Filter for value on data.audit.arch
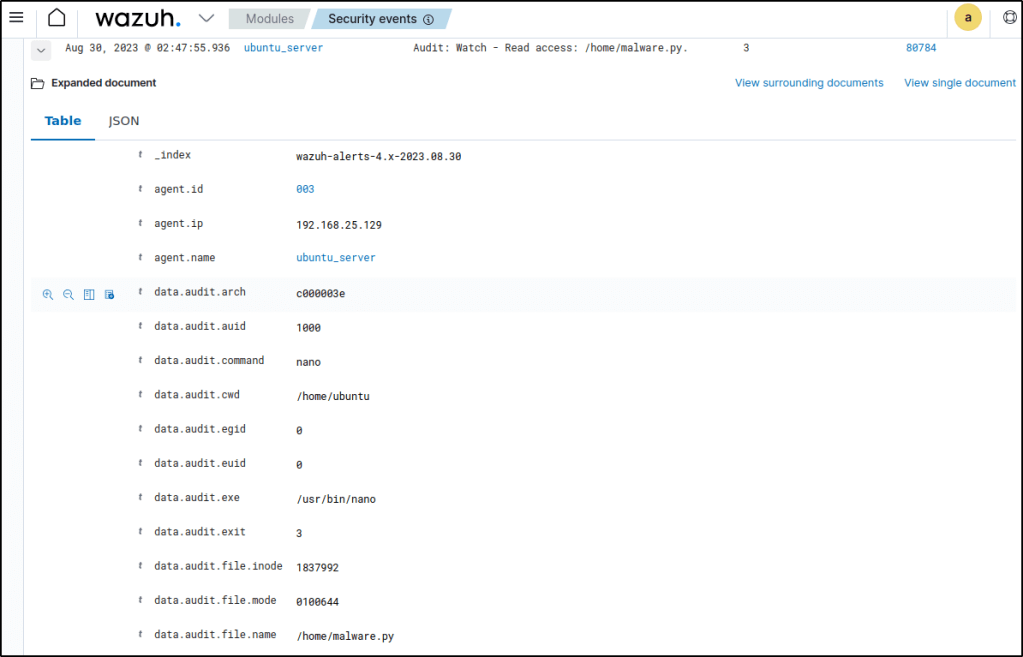 48,294
